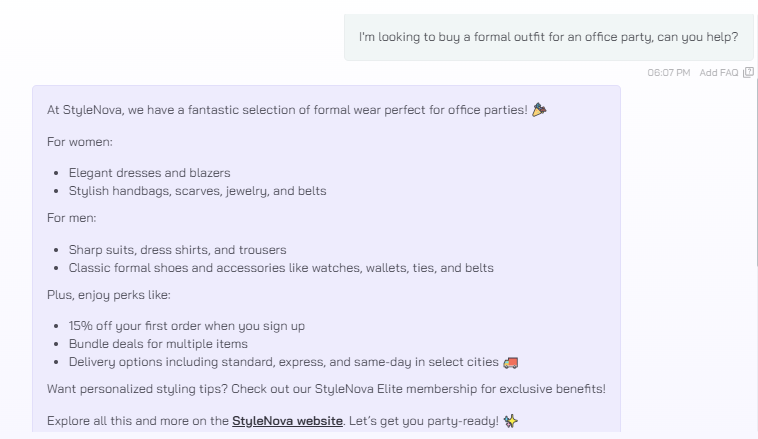
Task: Click the user's formal outfit message bubble
Action: coord(549,37)
